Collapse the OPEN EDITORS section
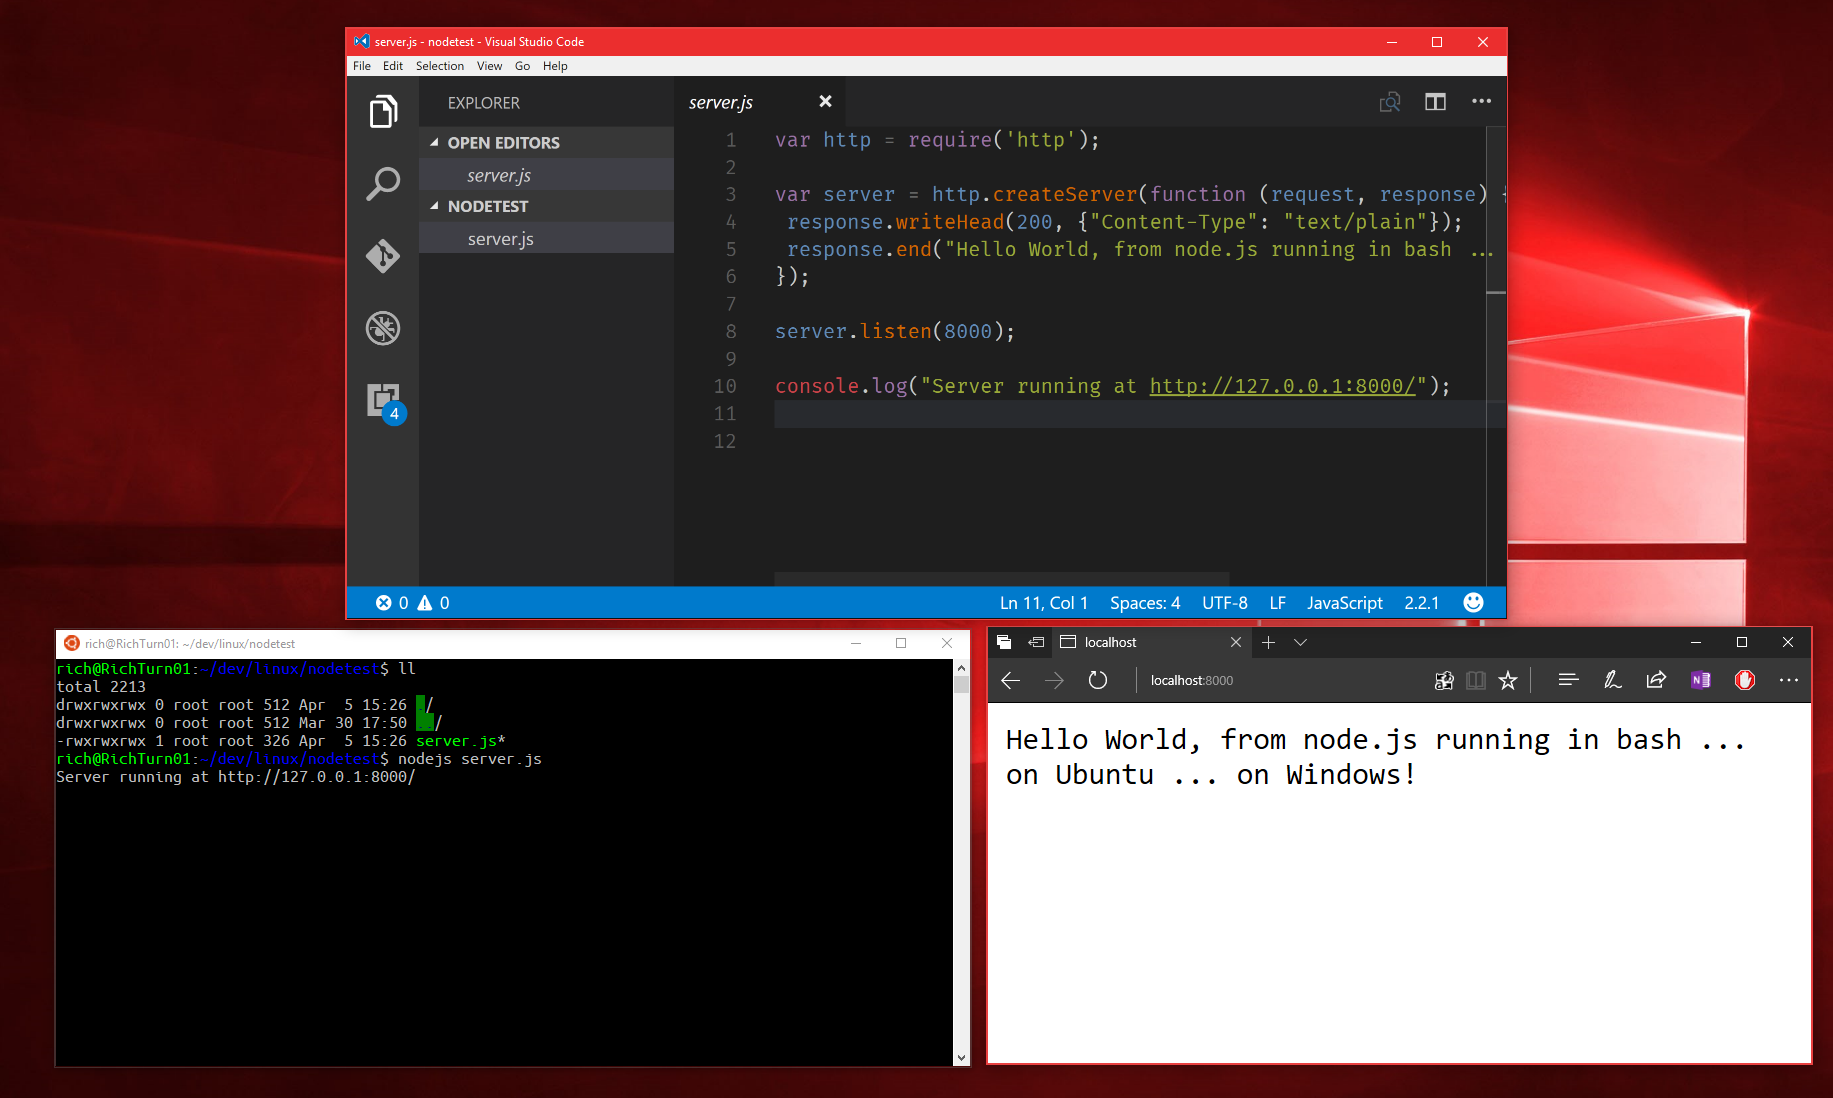Viewport: 1833px width, 1098px height. pos(435,142)
